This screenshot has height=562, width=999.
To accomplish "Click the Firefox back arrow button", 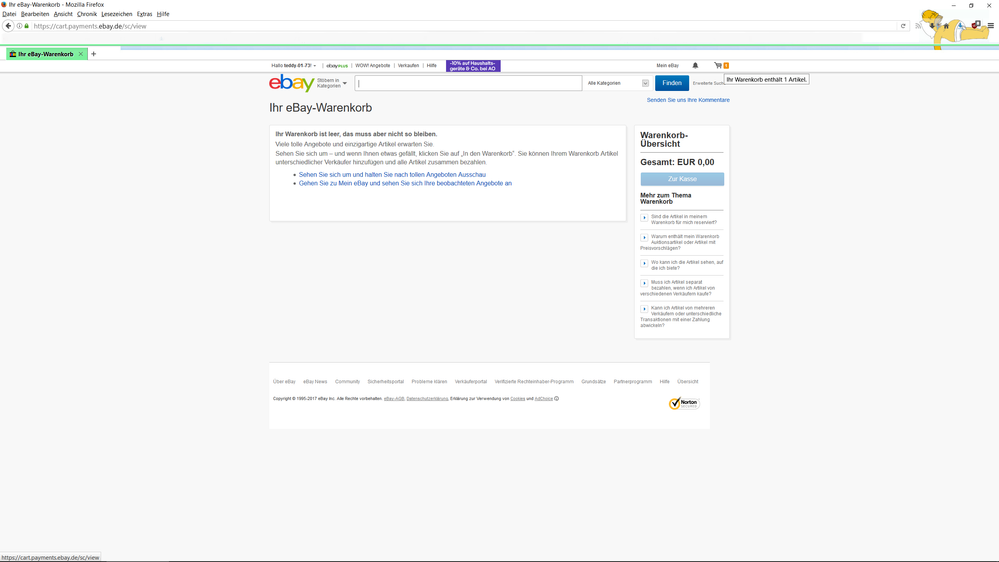I will point(8,26).
